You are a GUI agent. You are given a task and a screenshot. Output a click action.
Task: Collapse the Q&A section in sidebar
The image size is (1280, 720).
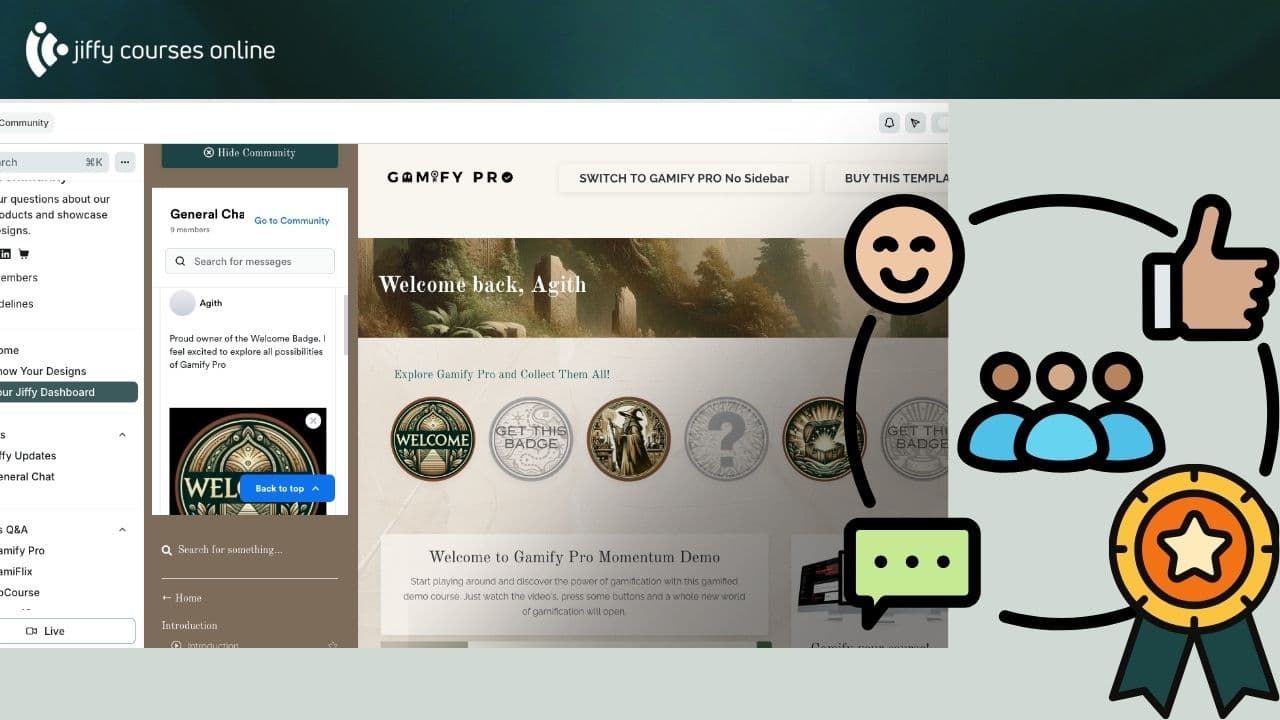(123, 530)
